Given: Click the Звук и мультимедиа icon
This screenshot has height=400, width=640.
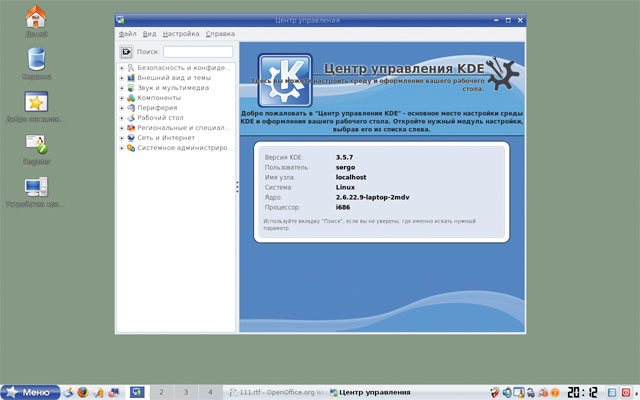Looking at the screenshot, I should [131, 88].
